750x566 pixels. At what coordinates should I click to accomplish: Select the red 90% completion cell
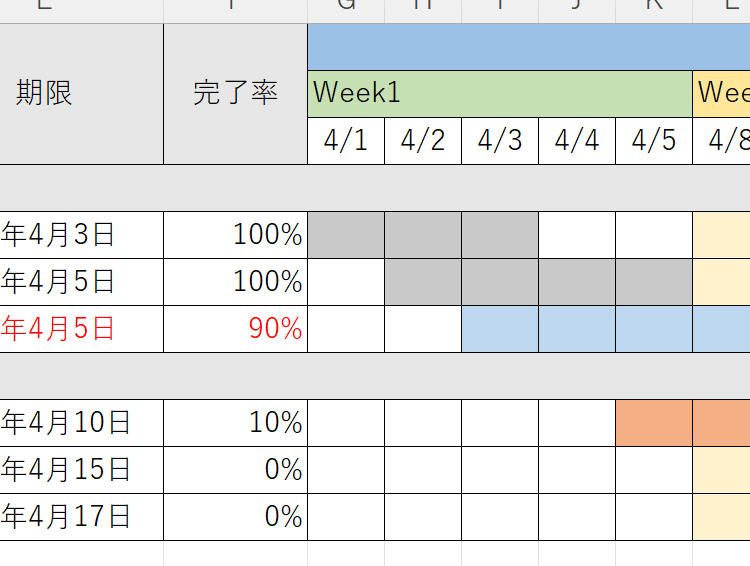tap(235, 329)
